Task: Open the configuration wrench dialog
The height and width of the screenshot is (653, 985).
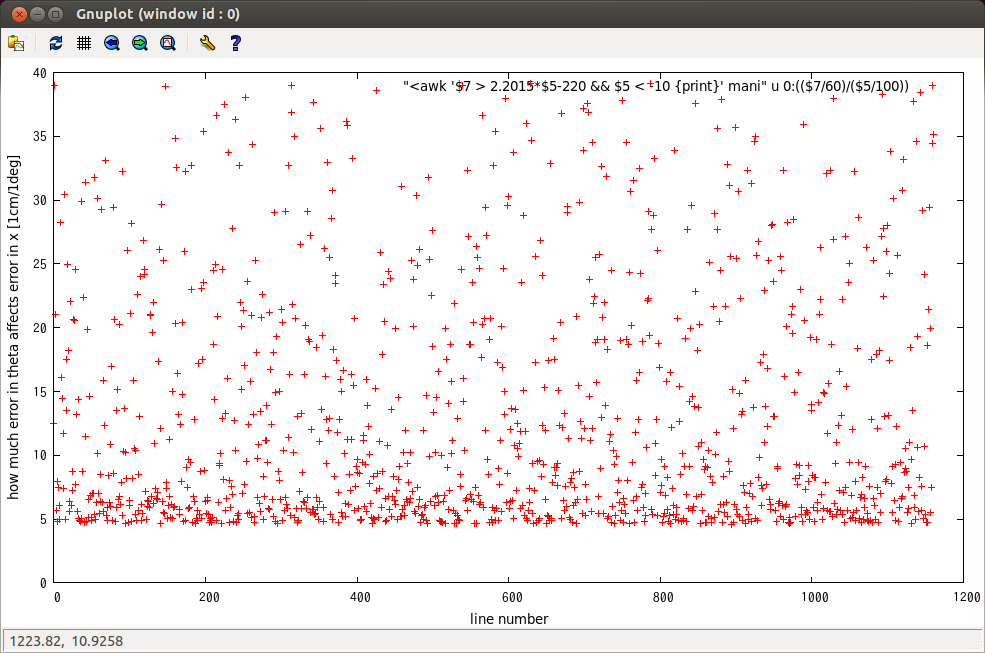Action: pyautogui.click(x=207, y=43)
